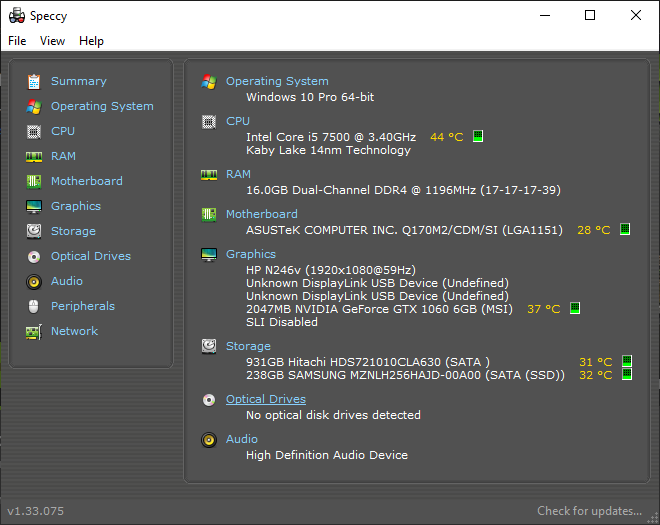
Task: Click the CPU chip icon in summary panel
Action: pyautogui.click(x=209, y=122)
